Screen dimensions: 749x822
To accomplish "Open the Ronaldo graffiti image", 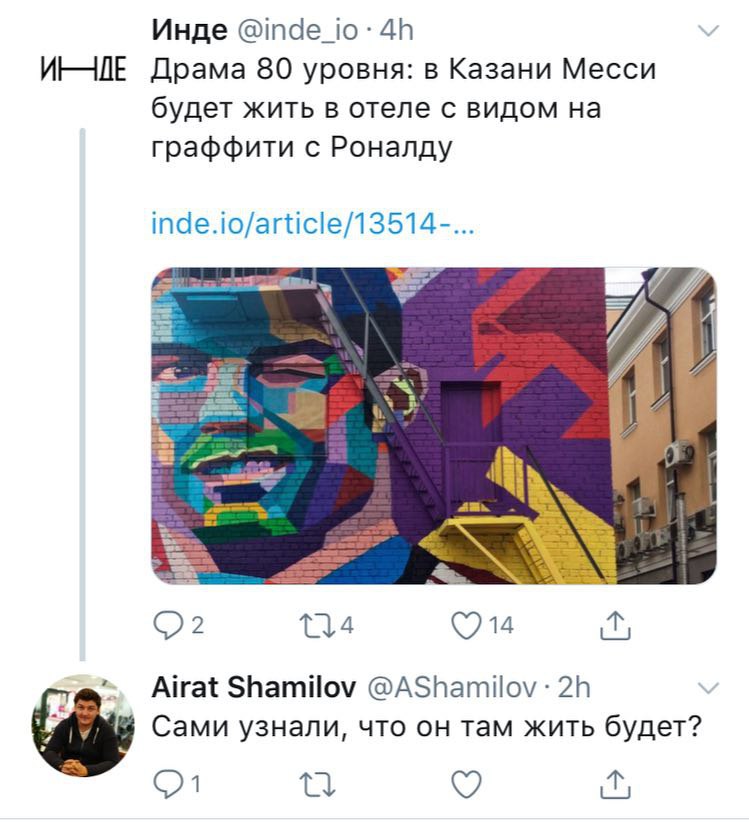I will (x=433, y=426).
